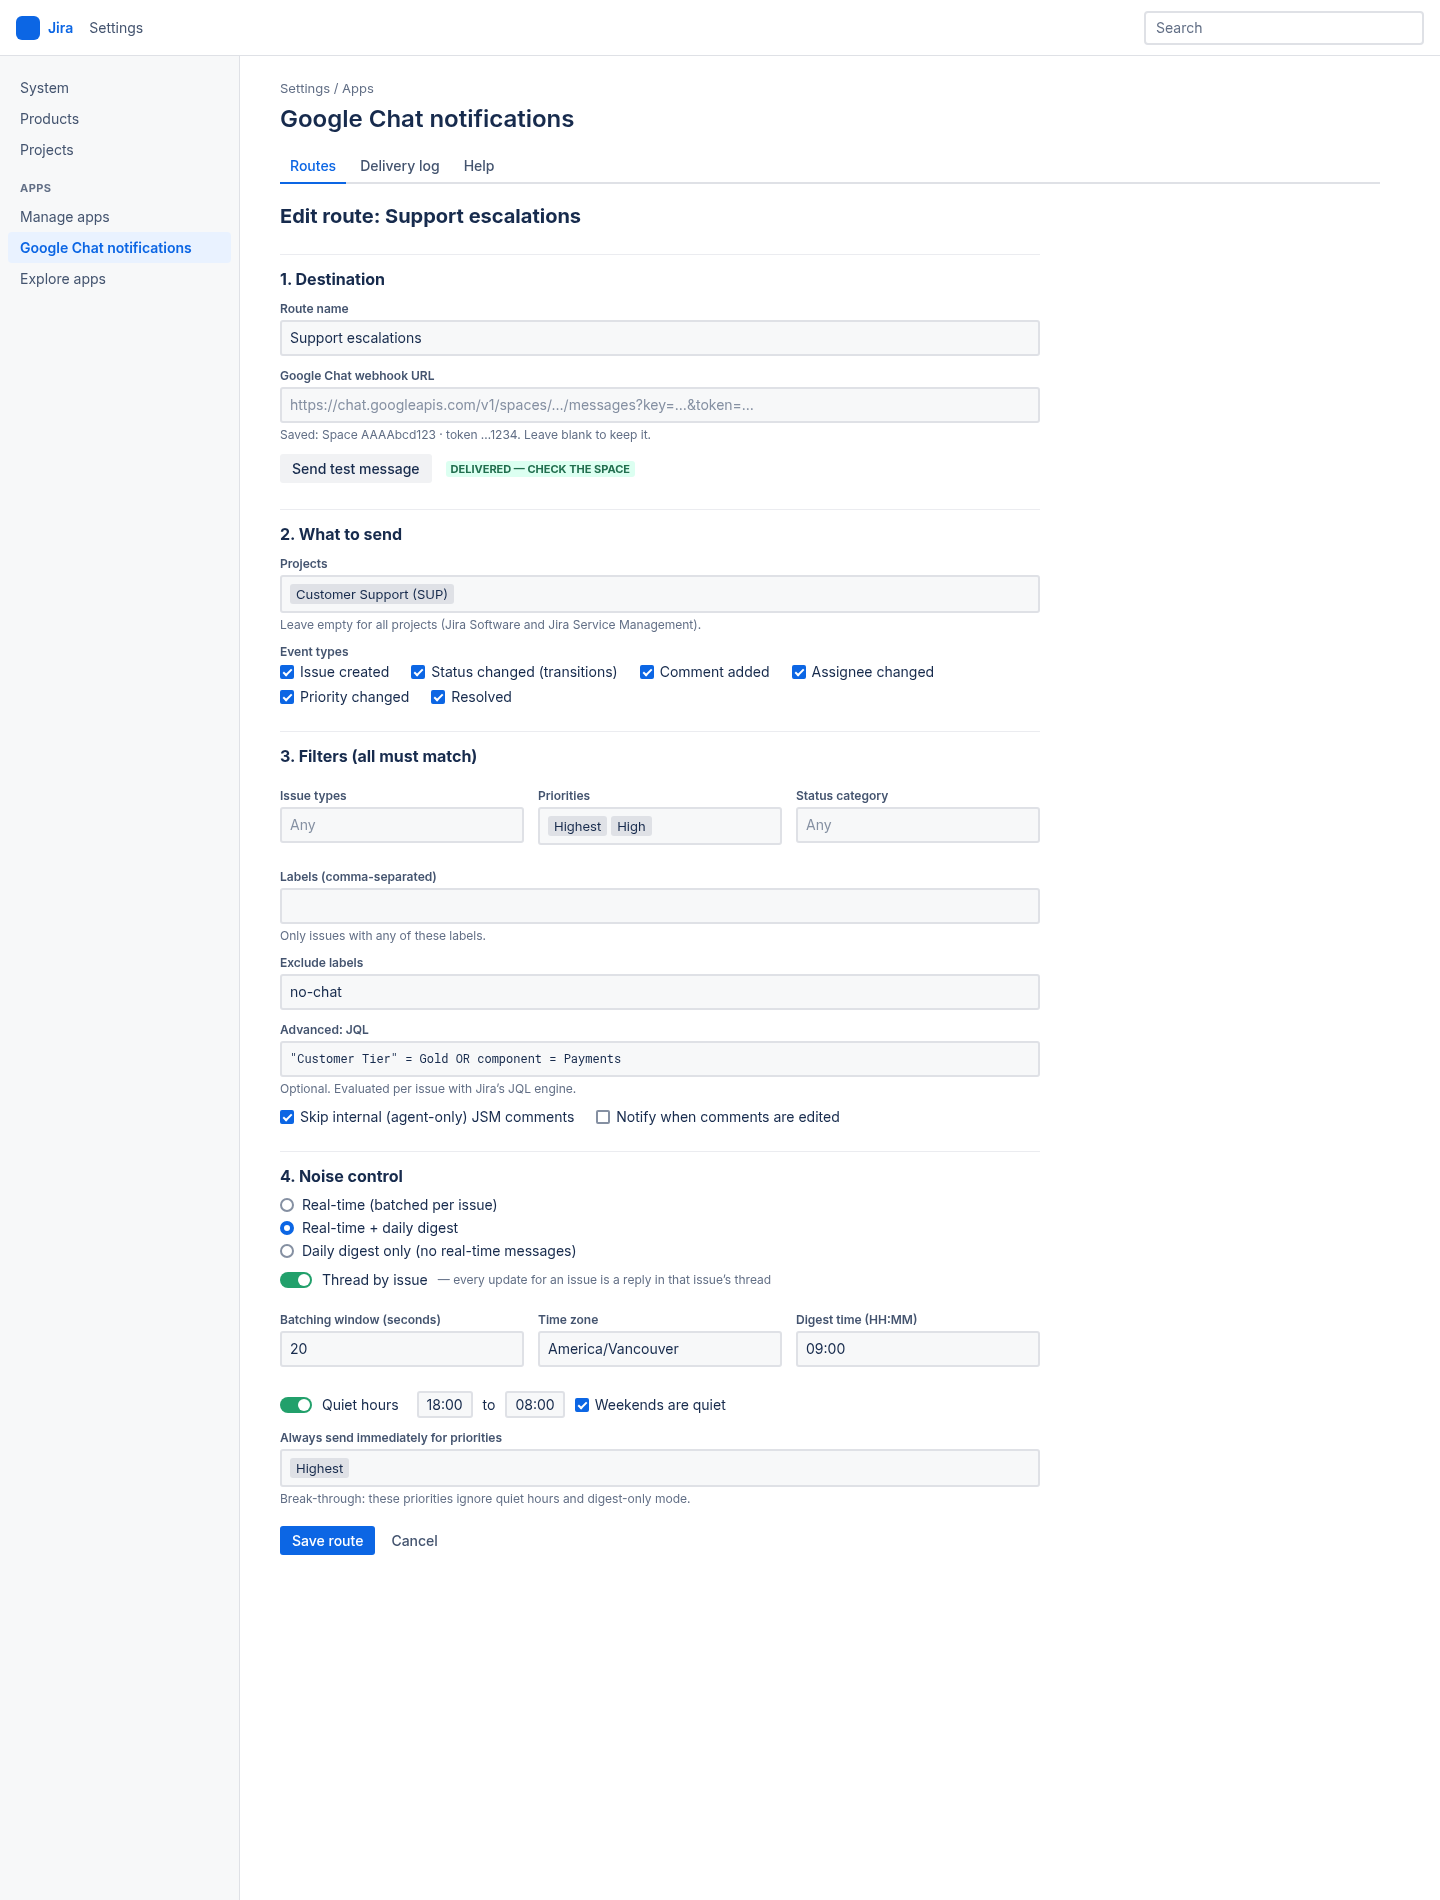Select Real-time (batched per issue)

[287, 1205]
